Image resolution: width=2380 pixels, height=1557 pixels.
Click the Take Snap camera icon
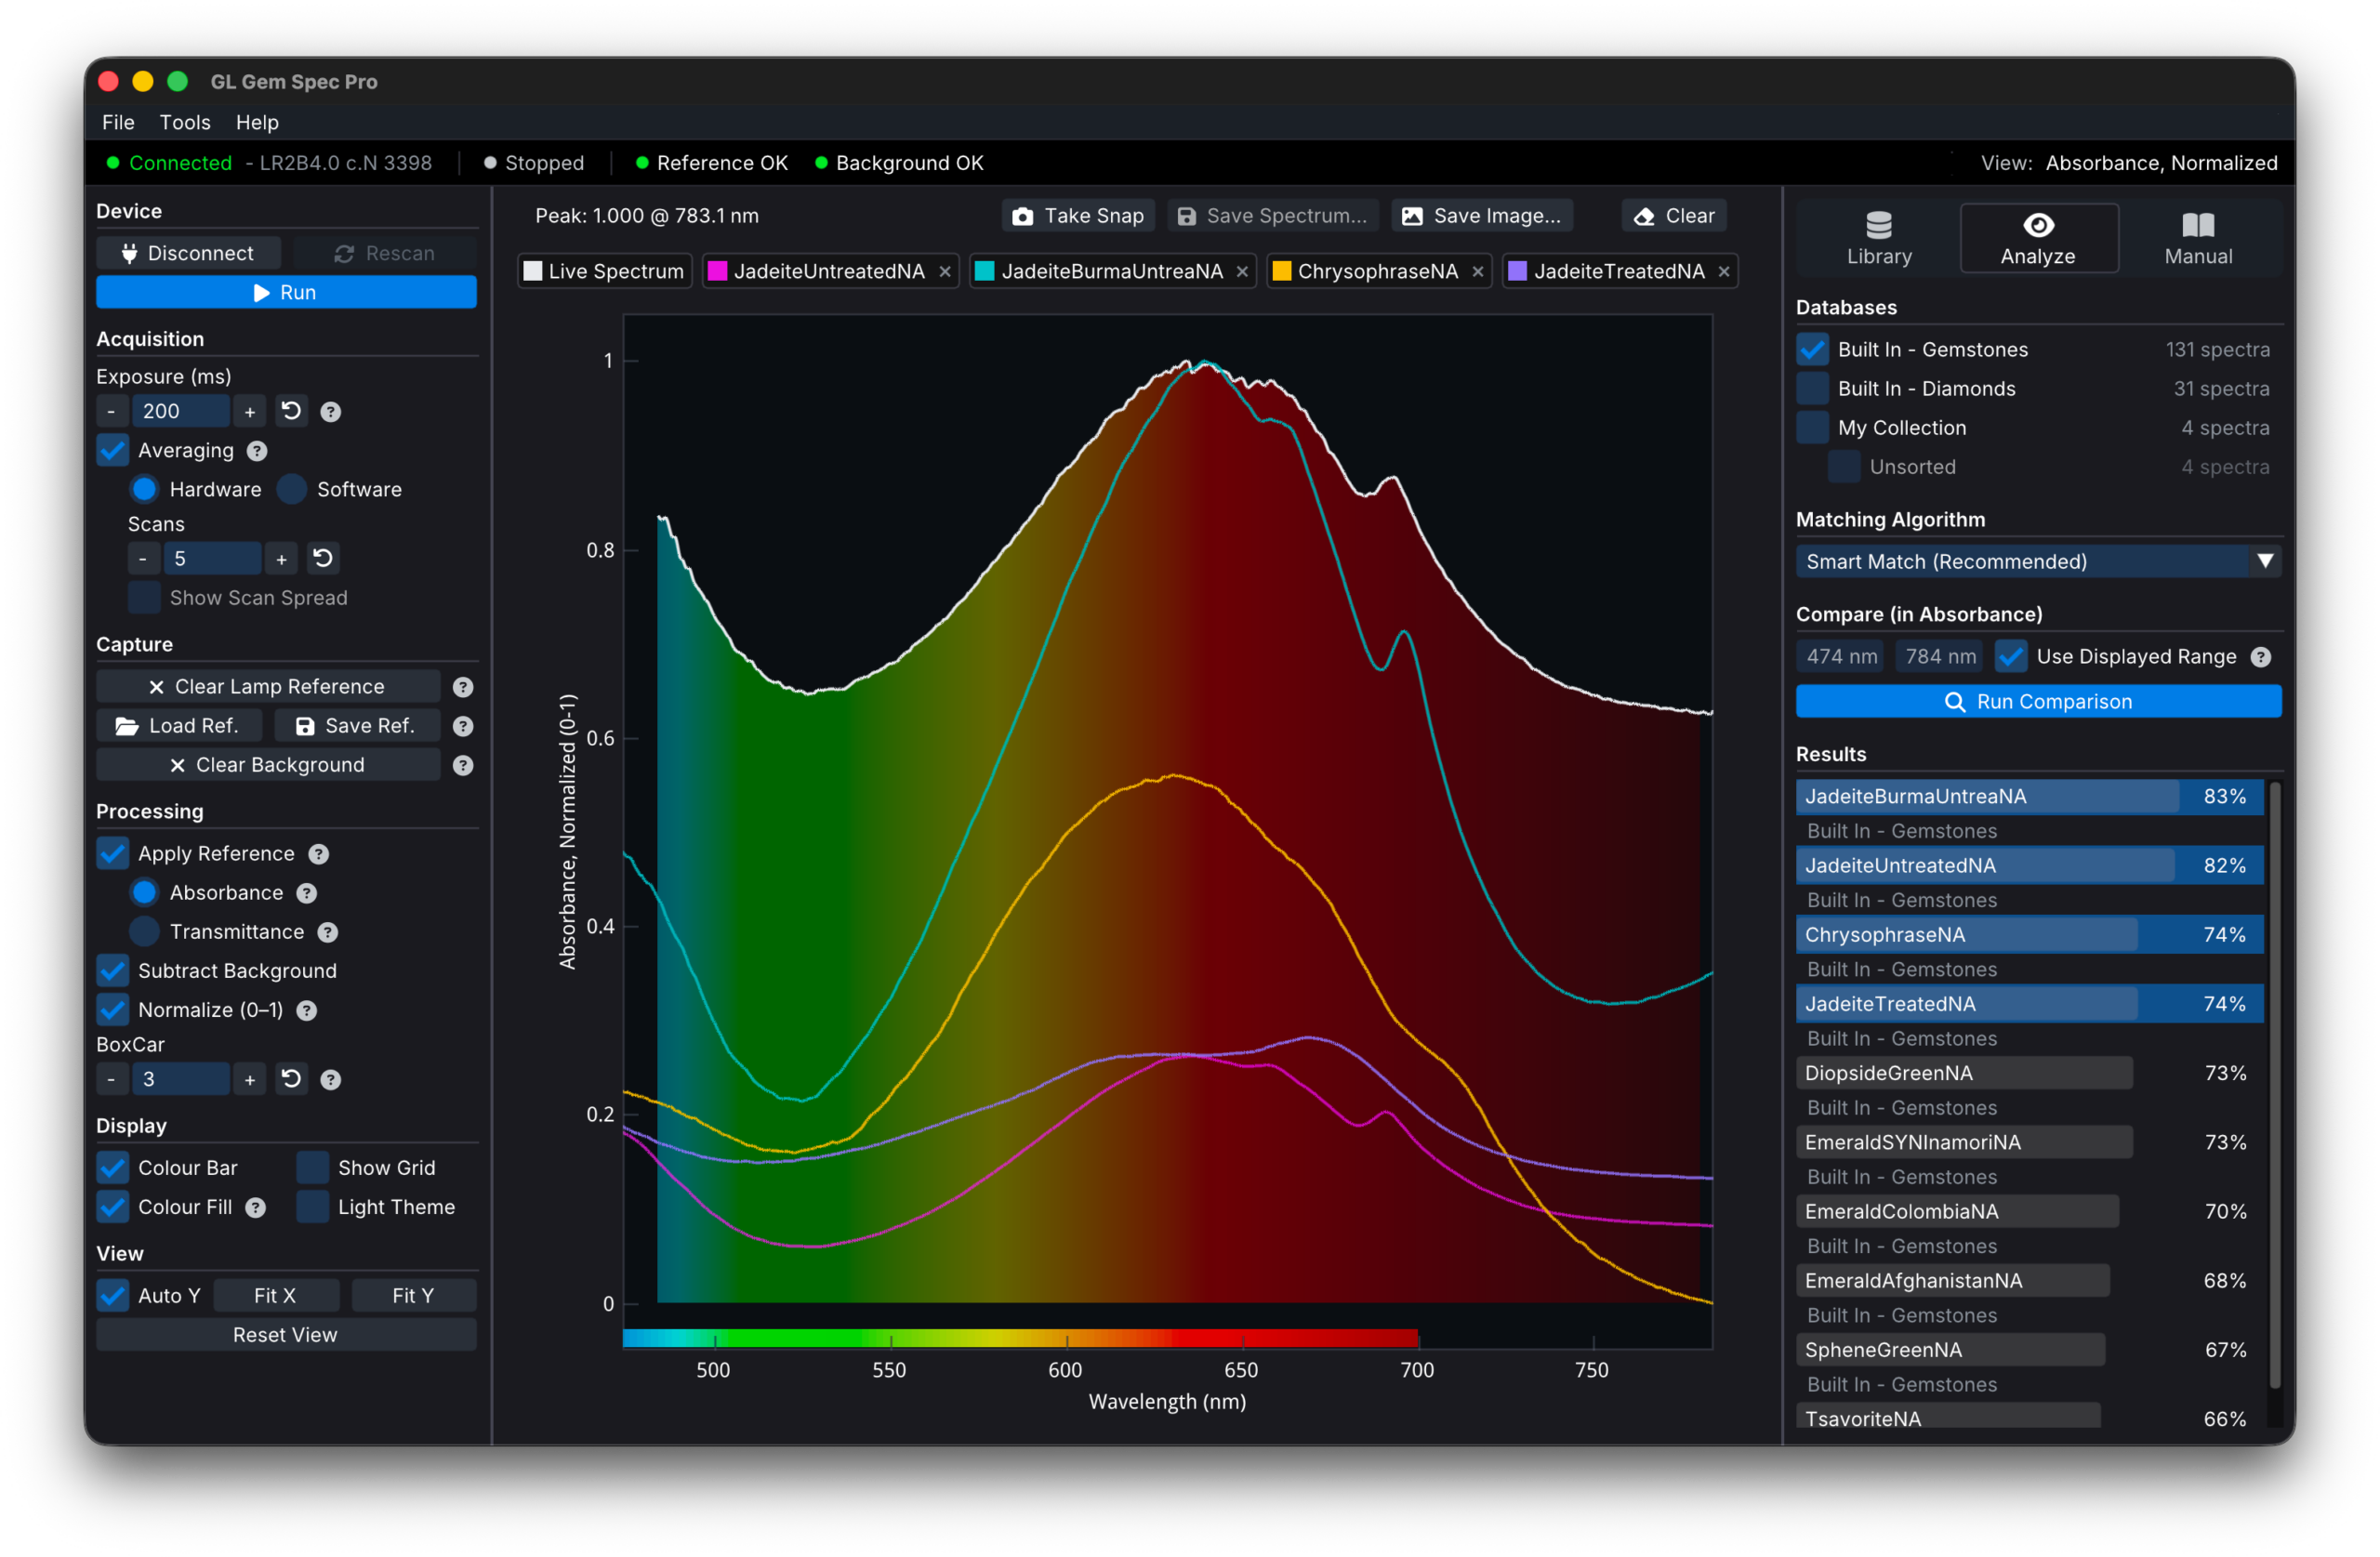[1022, 216]
